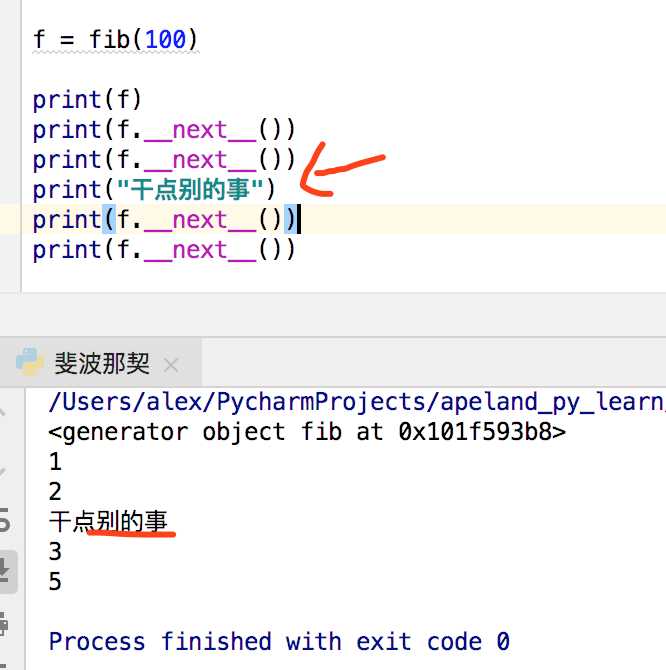
Task: Toggle scroll to end in run console
Action: (6, 572)
